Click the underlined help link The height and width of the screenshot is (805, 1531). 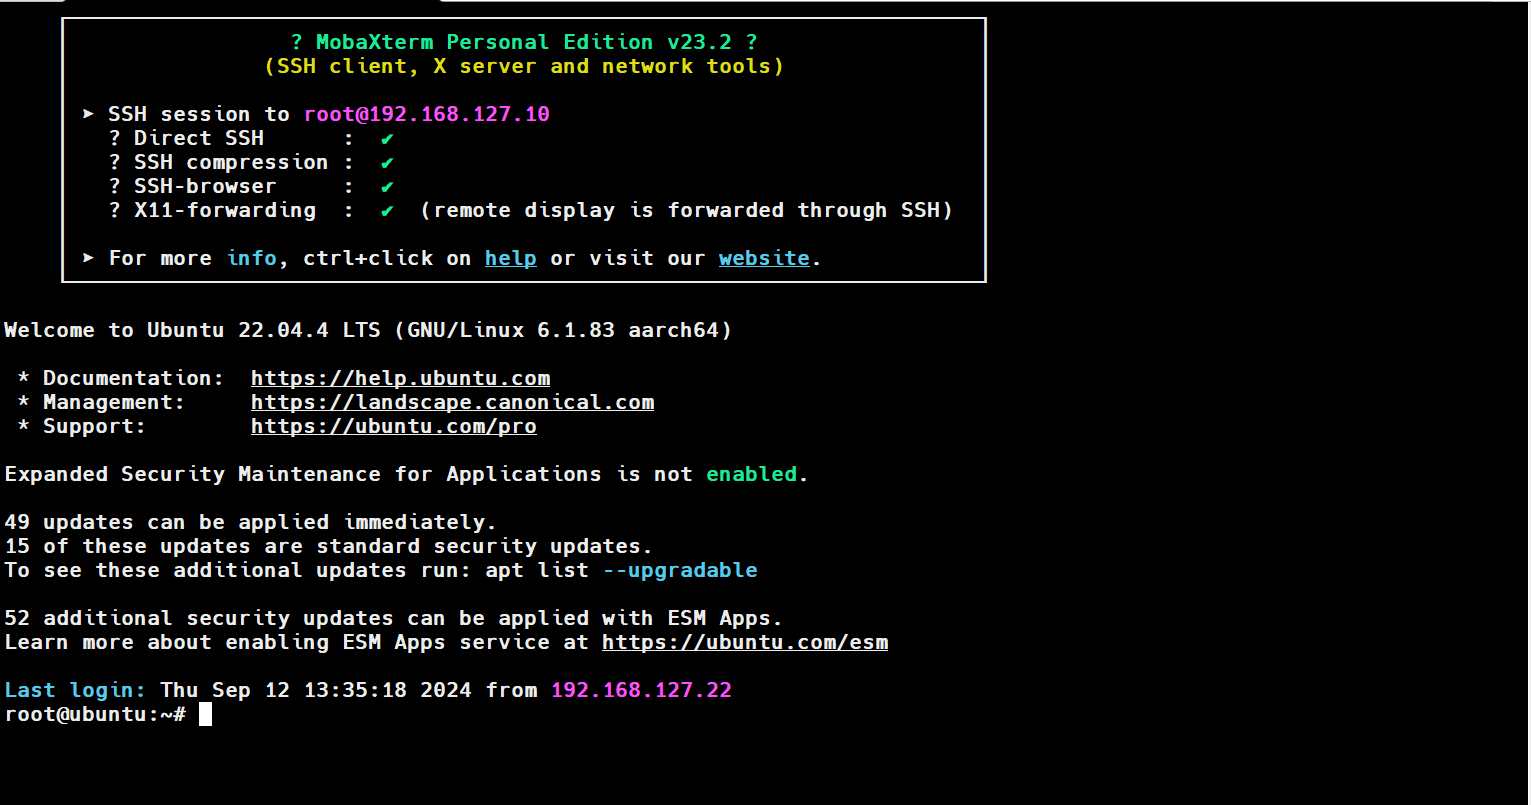pyautogui.click(x=511, y=259)
